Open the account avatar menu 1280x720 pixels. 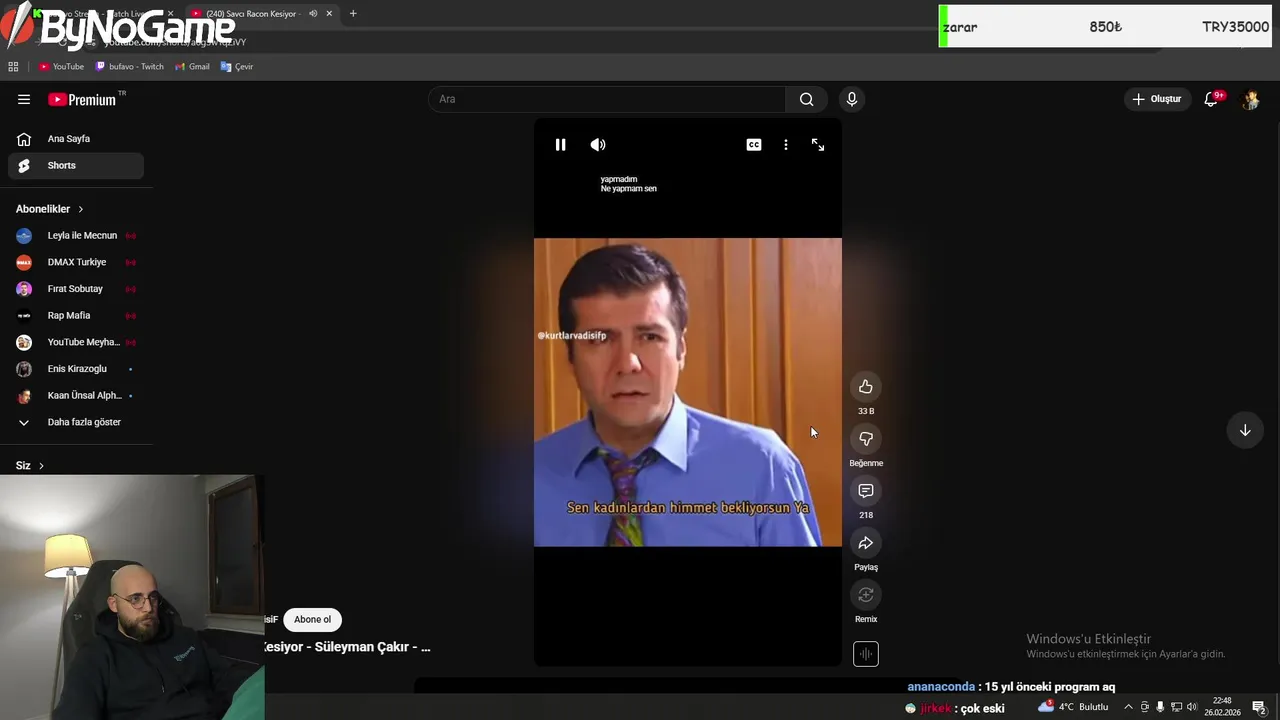(1250, 99)
